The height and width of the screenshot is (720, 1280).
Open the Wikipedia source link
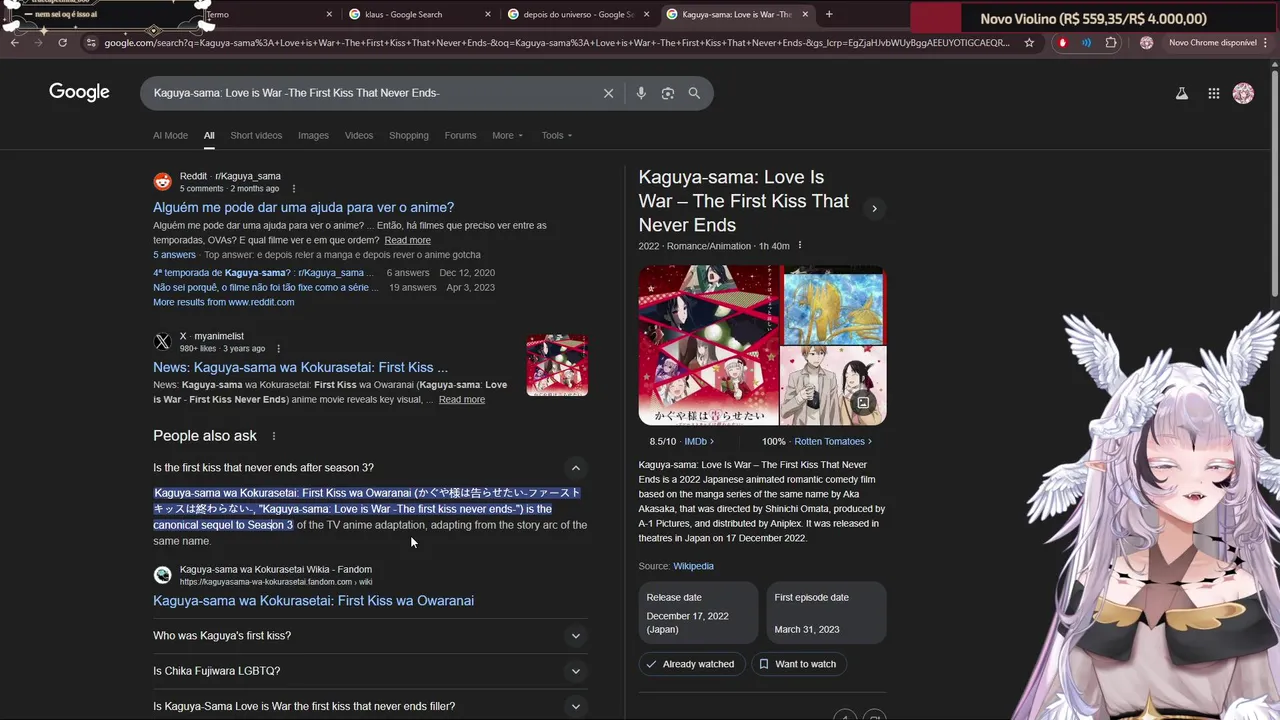pyautogui.click(x=693, y=566)
